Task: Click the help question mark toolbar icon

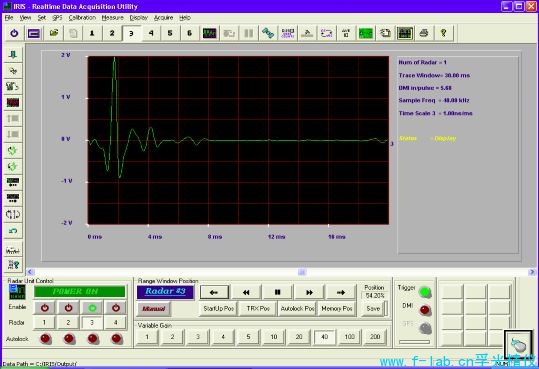Action: 443,33
